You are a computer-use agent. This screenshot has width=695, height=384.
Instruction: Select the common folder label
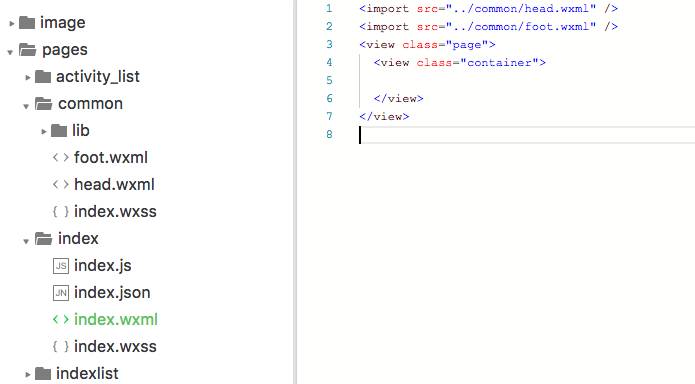click(90, 104)
